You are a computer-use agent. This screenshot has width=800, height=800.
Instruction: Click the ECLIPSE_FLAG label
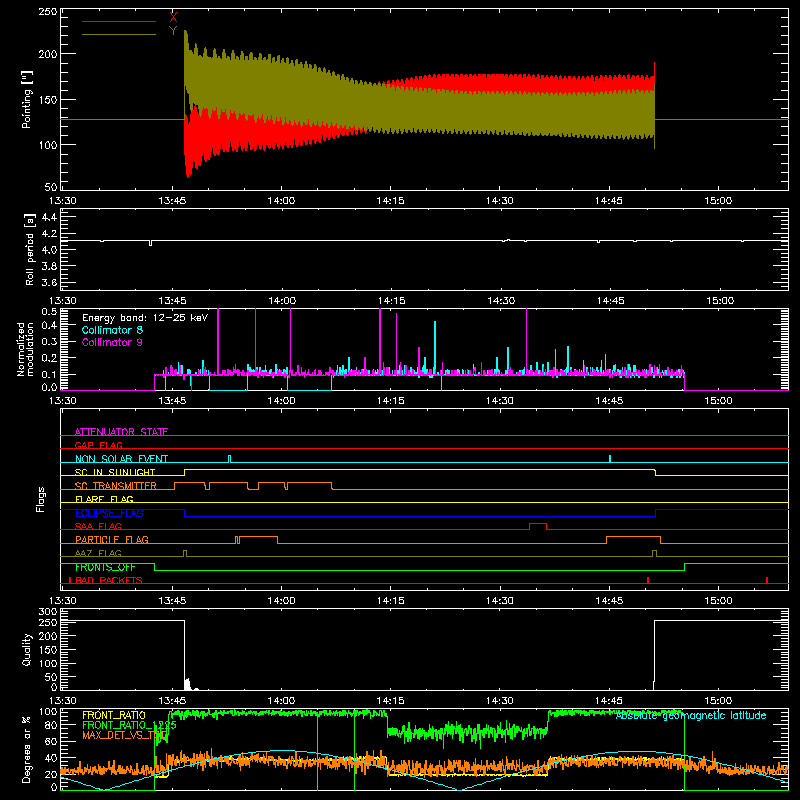(109, 513)
